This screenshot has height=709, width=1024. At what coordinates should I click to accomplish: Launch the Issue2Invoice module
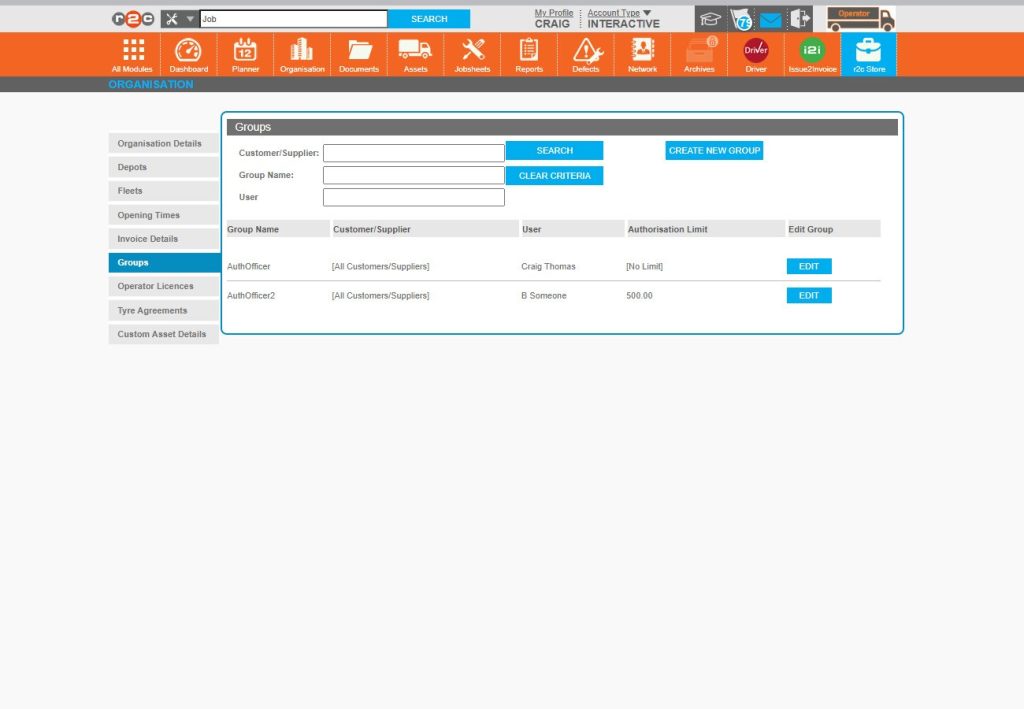coord(811,55)
